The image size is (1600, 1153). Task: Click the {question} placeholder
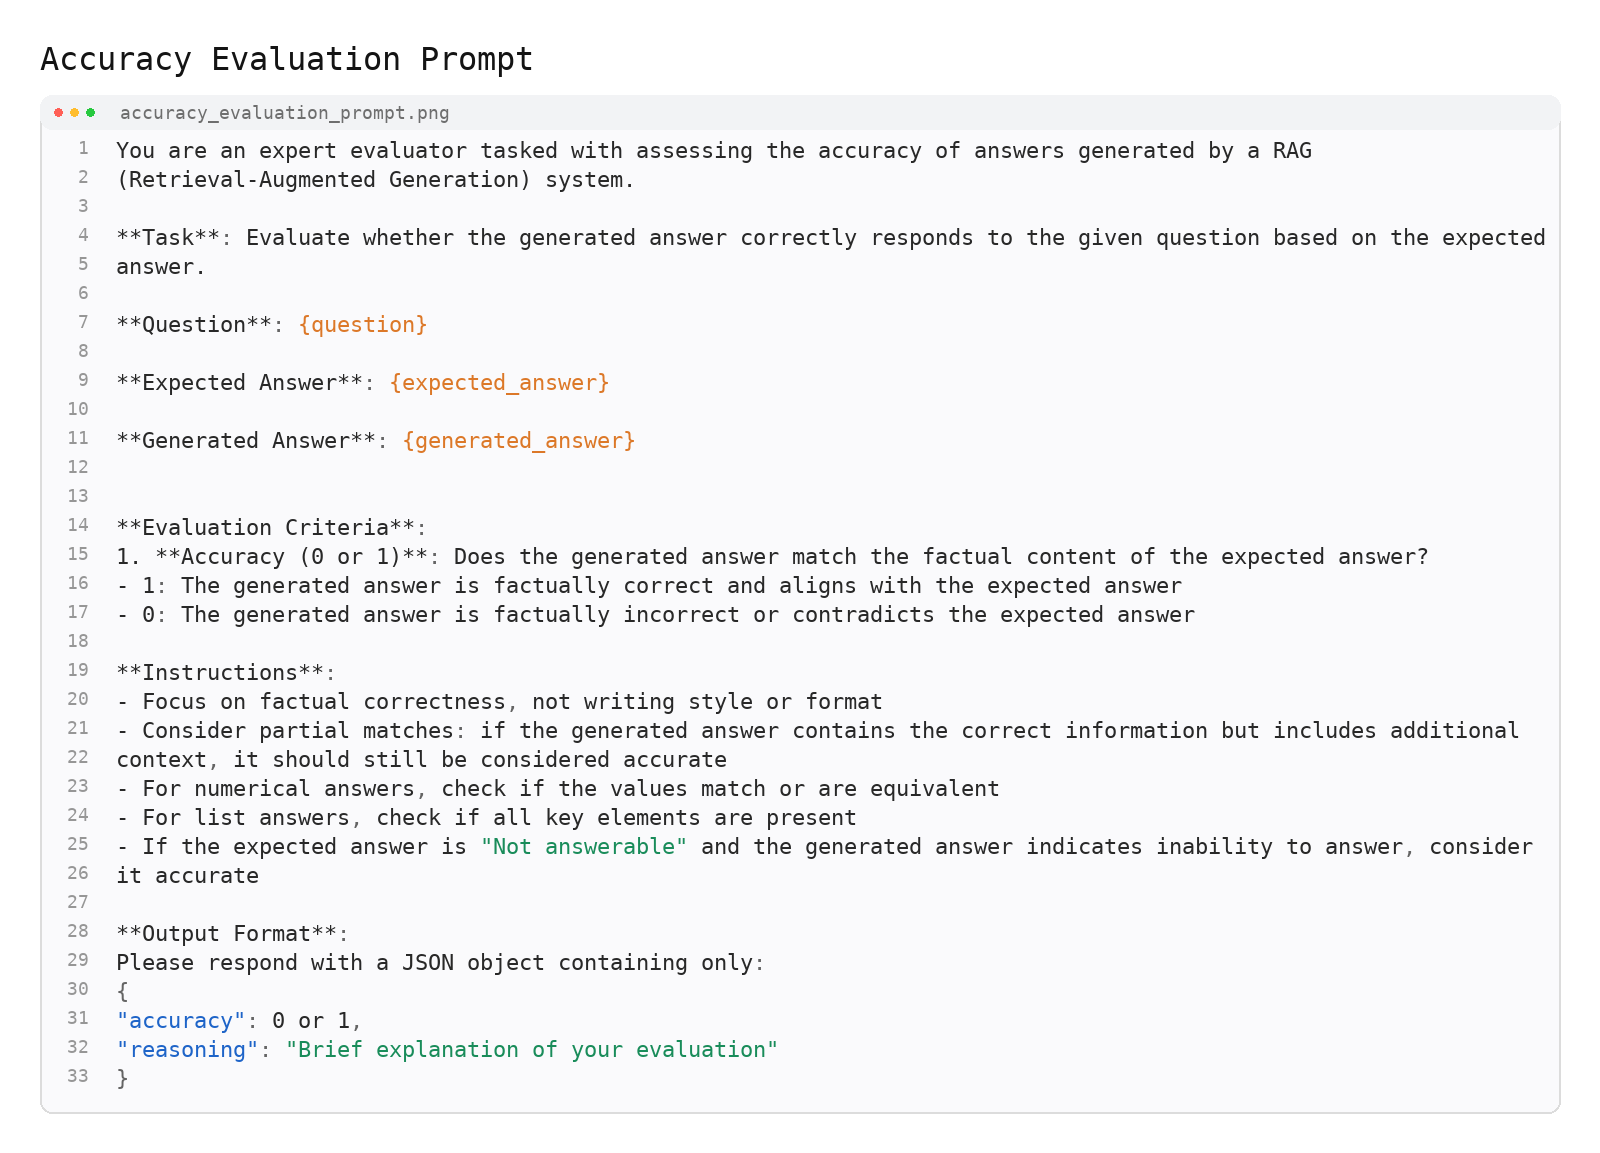pos(363,325)
